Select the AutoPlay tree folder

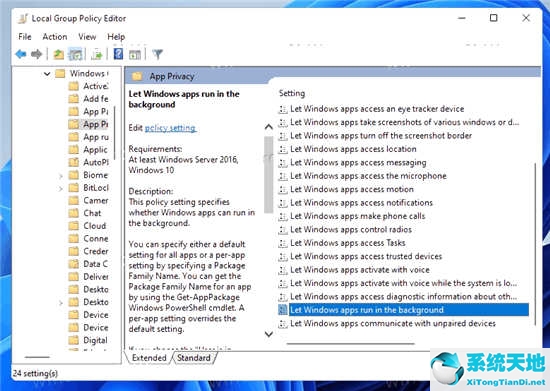[88, 162]
